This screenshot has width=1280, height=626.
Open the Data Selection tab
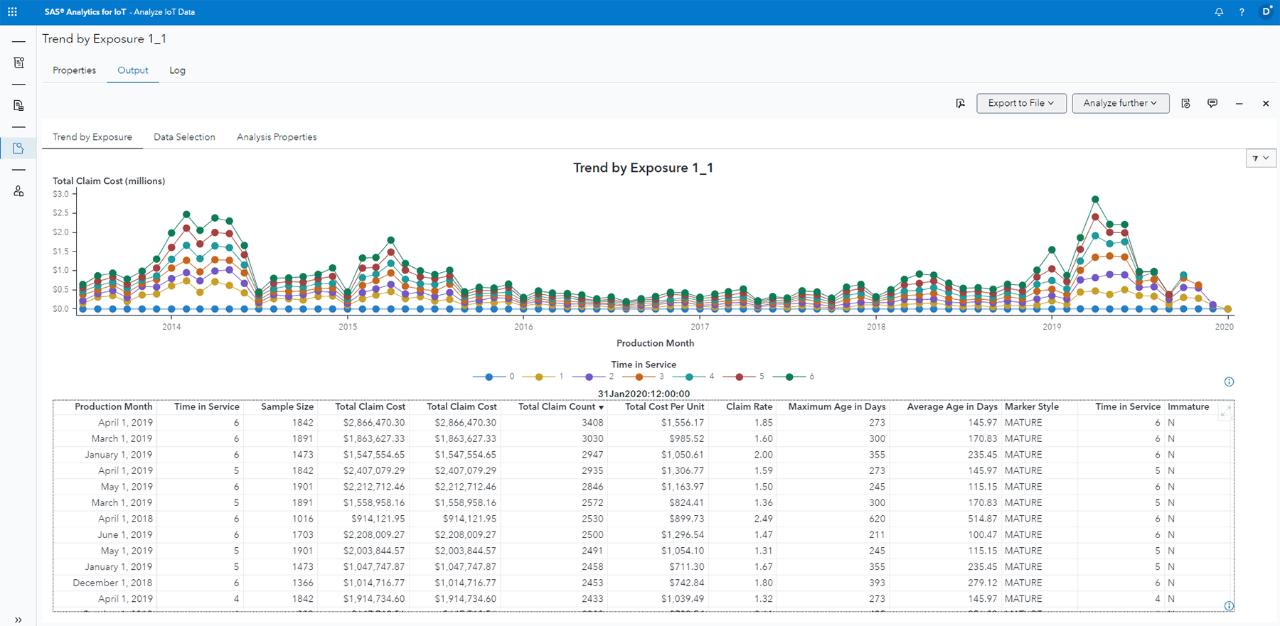[184, 137]
